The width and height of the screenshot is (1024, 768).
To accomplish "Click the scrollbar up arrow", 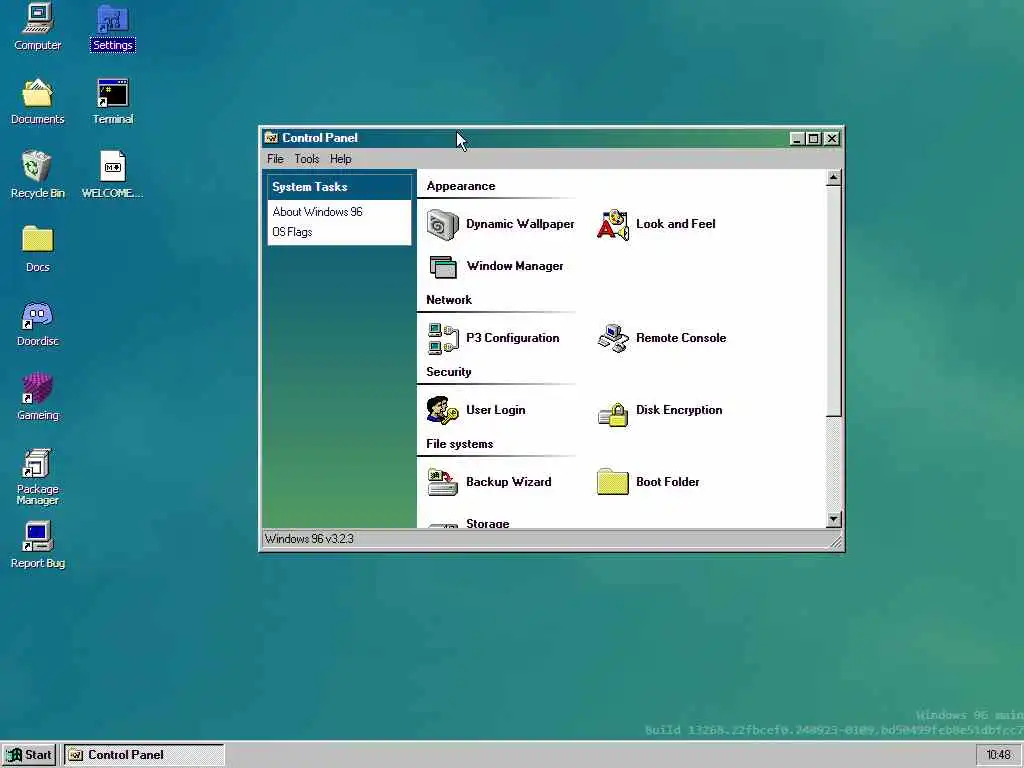I will [x=833, y=178].
